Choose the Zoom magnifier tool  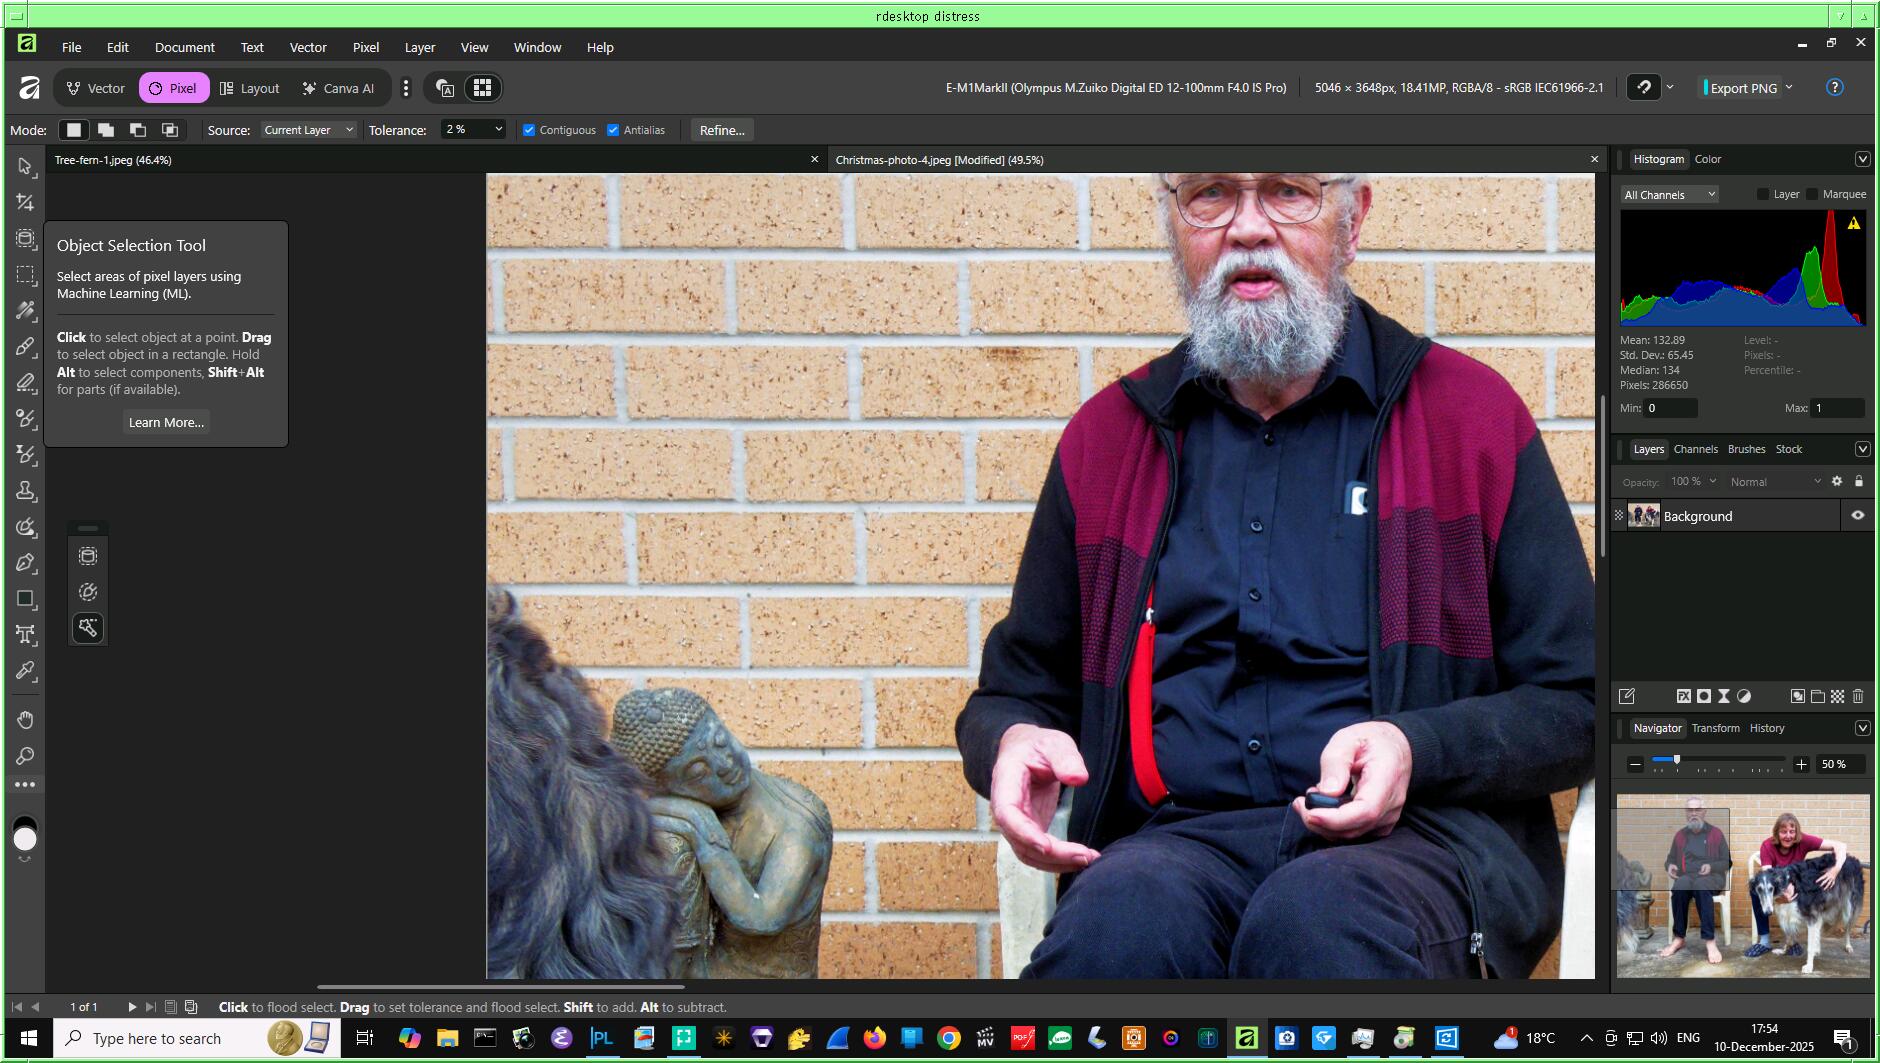coord(25,756)
